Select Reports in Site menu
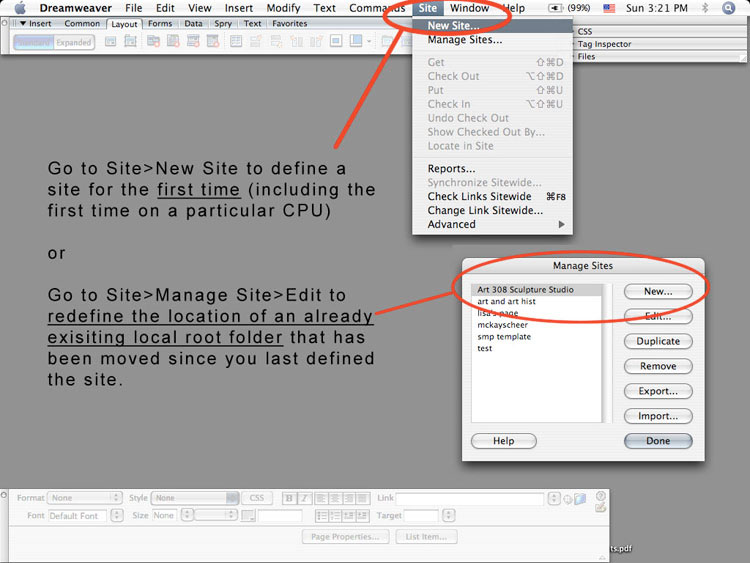This screenshot has height=563, width=750. coord(493,168)
